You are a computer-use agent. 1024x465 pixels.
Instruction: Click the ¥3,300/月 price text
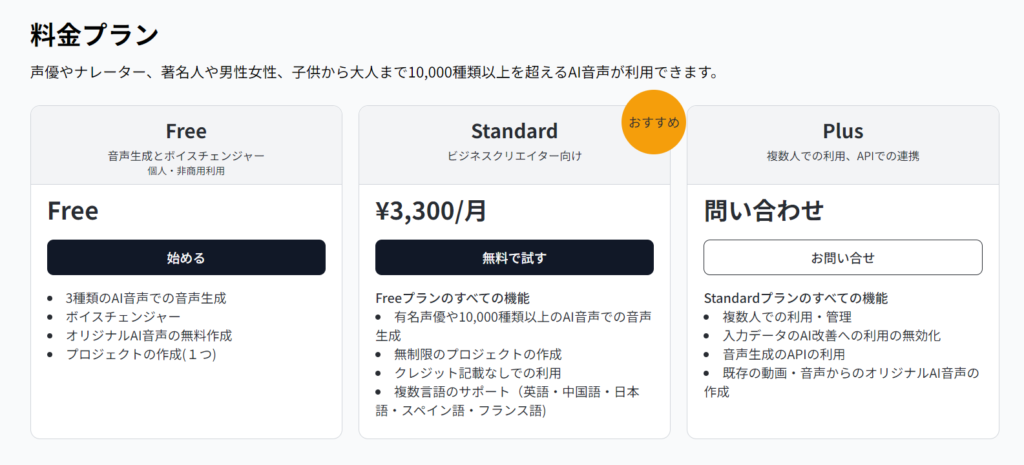point(431,212)
